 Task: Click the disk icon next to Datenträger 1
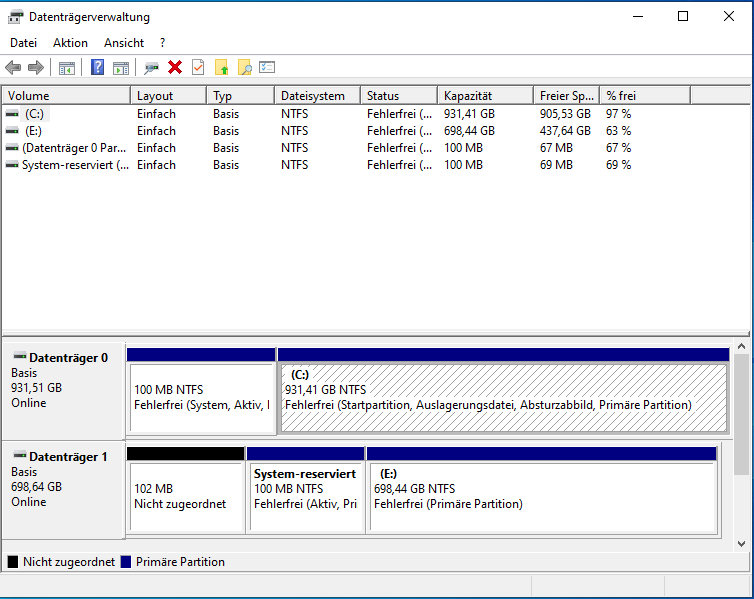click(x=20, y=455)
